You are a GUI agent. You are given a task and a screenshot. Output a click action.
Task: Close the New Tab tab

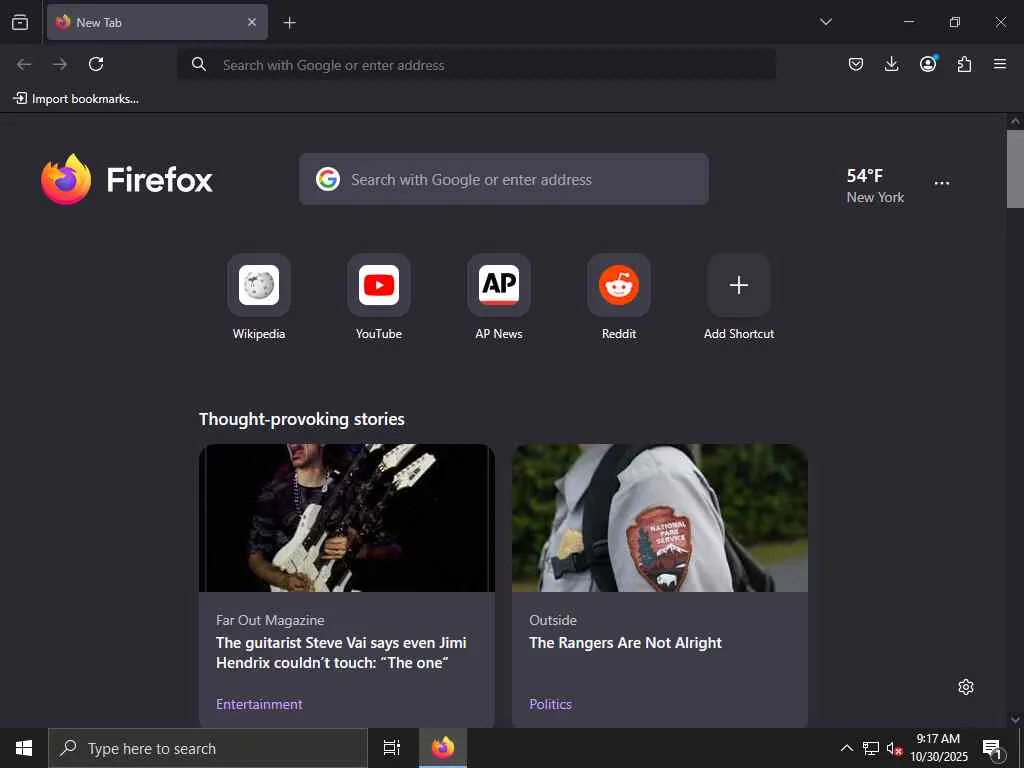251,22
